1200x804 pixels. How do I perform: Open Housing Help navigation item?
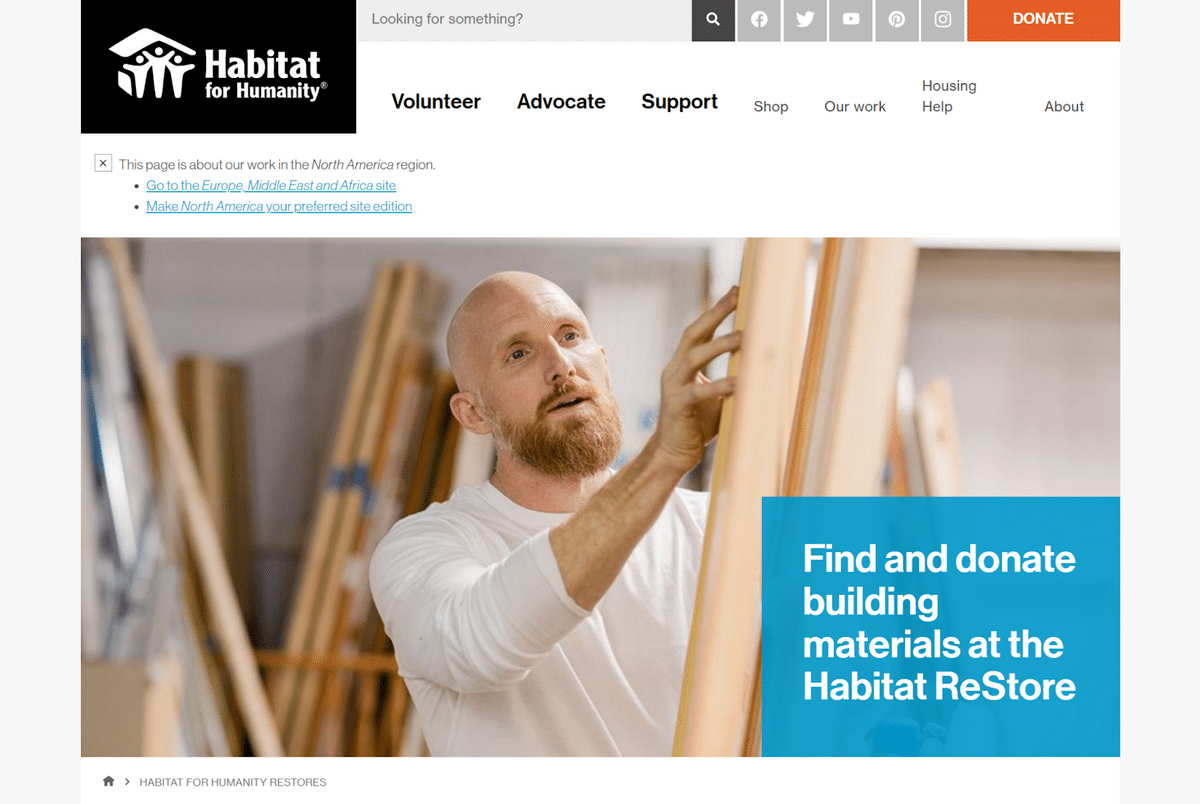coord(949,96)
